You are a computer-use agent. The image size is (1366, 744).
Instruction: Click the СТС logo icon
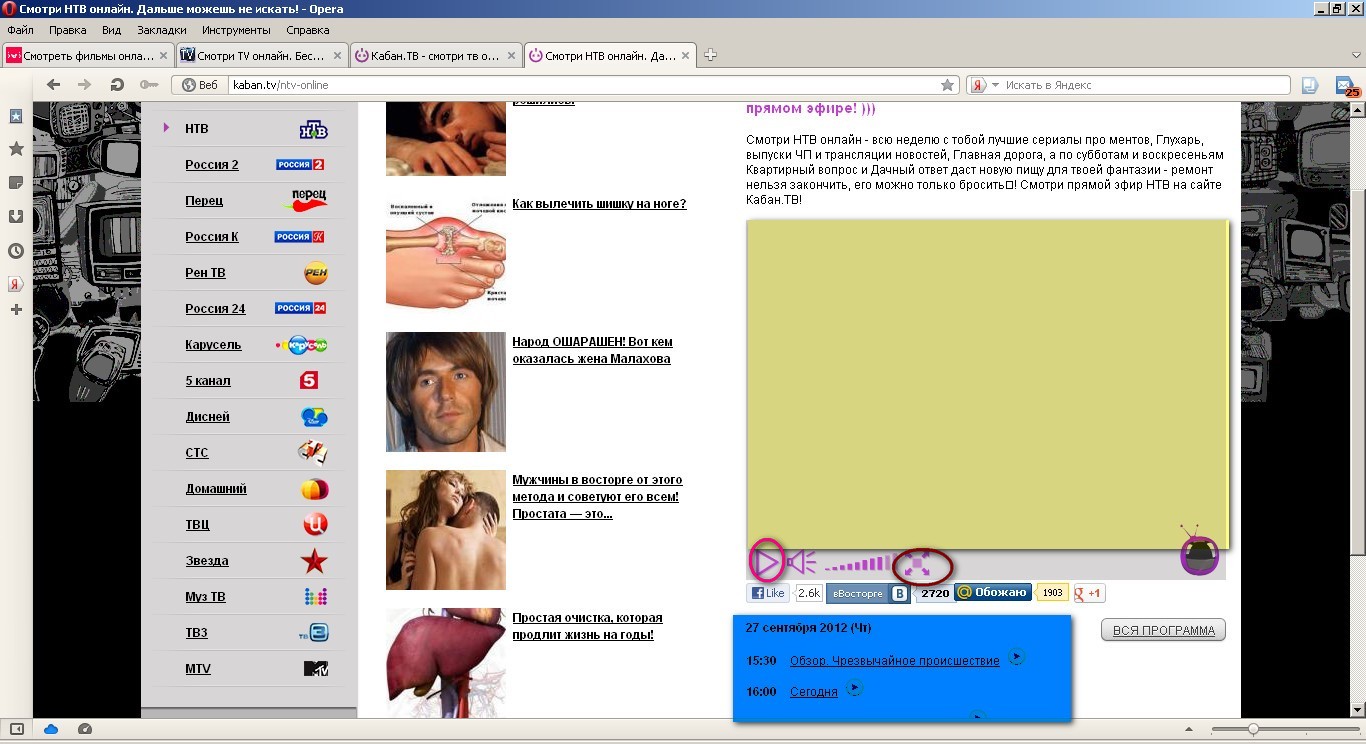tap(313, 453)
